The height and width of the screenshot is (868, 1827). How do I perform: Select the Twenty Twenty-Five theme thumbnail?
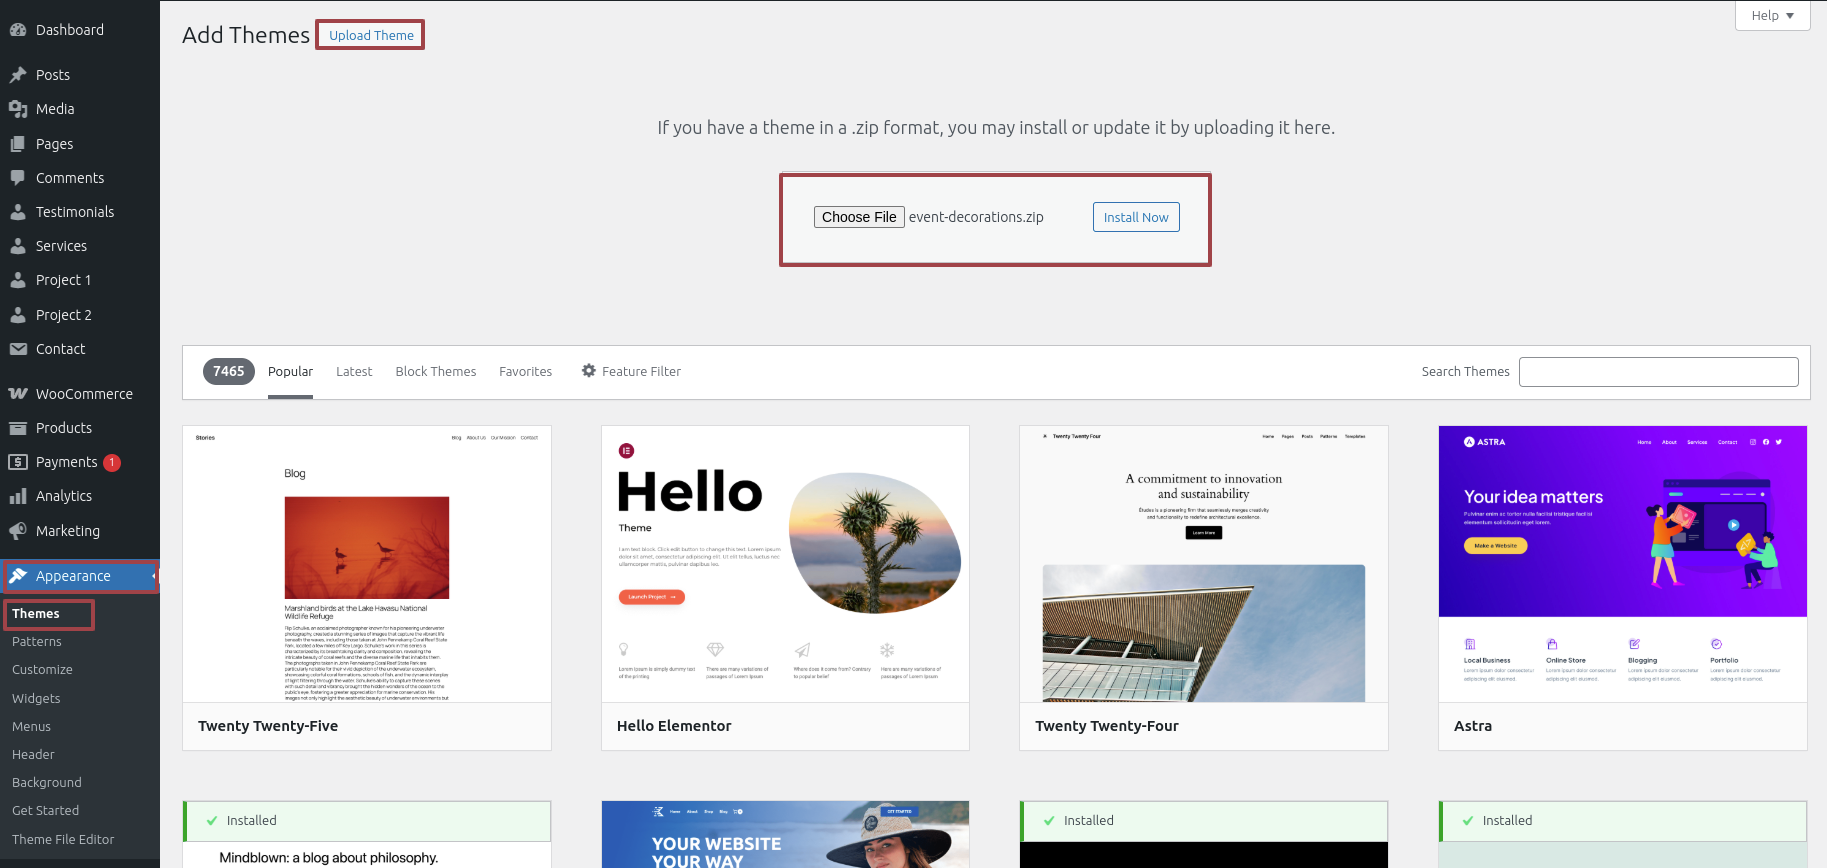click(x=367, y=564)
